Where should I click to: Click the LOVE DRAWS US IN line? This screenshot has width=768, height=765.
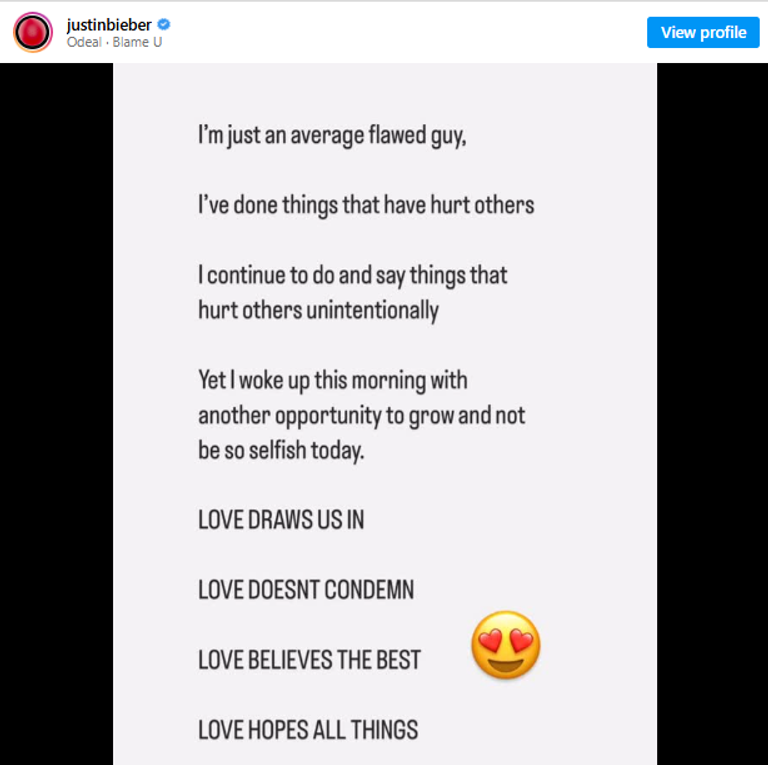[281, 520]
